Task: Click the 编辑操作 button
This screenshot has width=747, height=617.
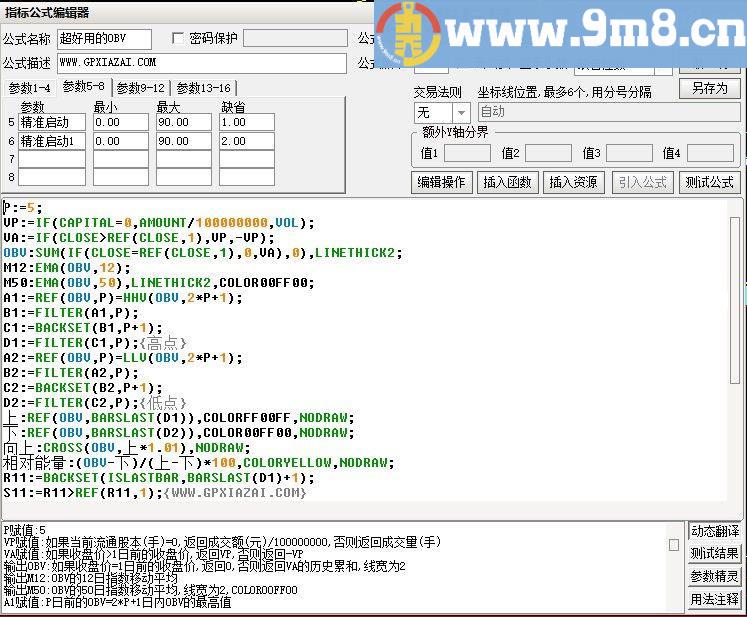Action: 441,182
